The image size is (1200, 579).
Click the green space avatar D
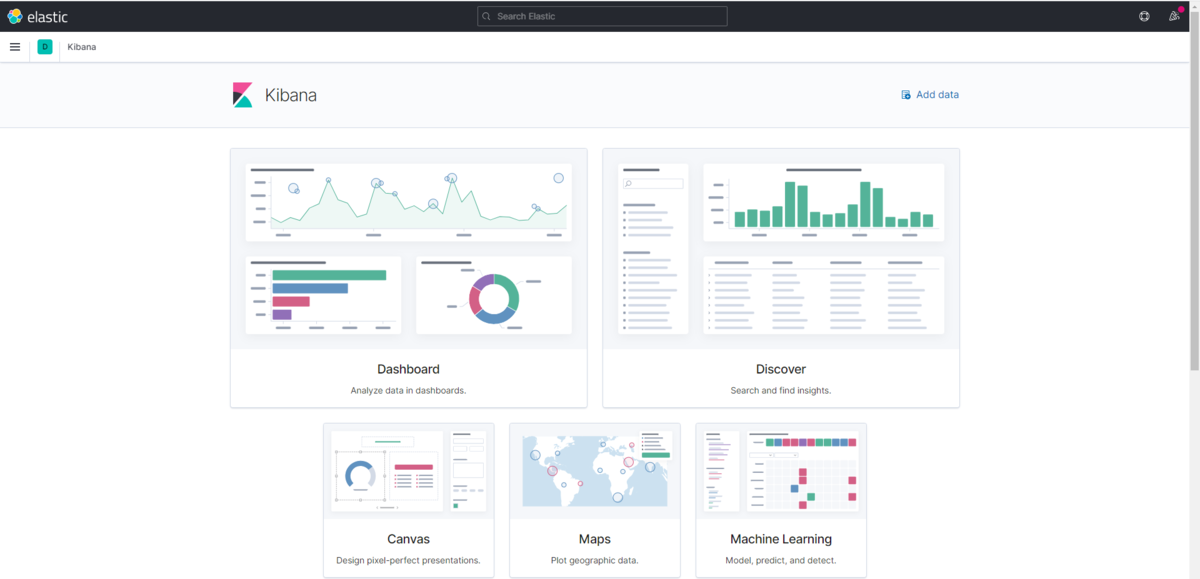click(45, 47)
